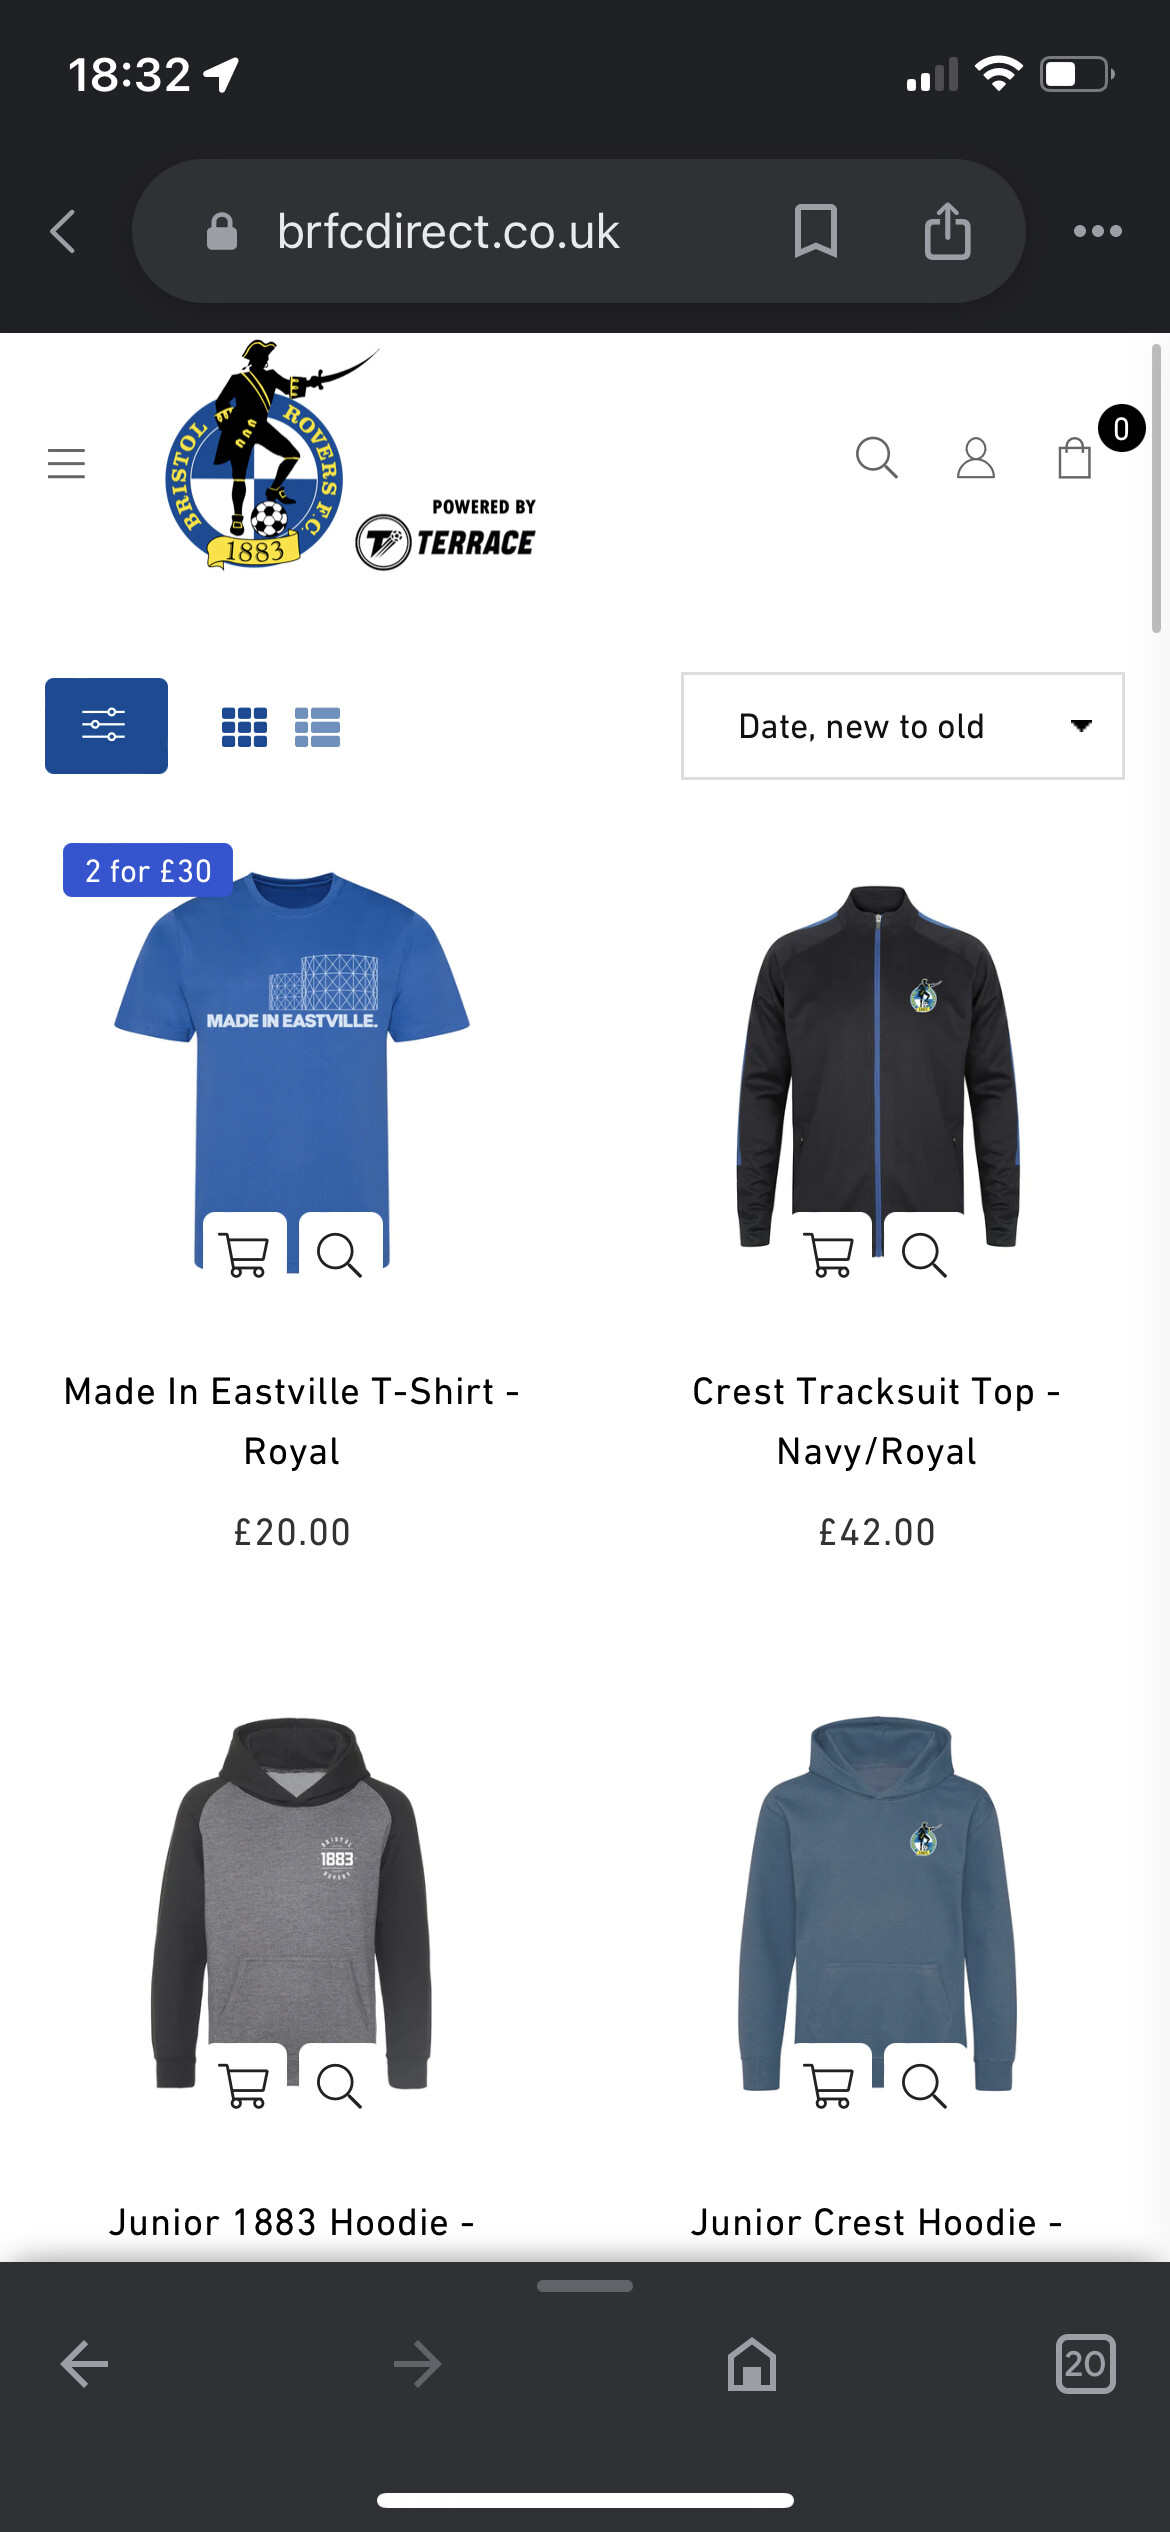Bookmark the current page in browser
1170x2532 pixels.
click(x=816, y=231)
